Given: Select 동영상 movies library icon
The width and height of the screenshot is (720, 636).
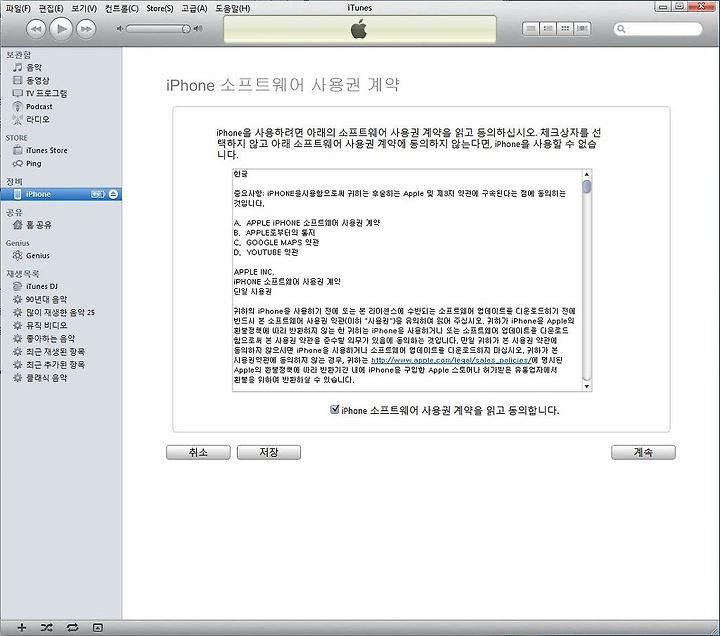Looking at the screenshot, I should click(17, 80).
